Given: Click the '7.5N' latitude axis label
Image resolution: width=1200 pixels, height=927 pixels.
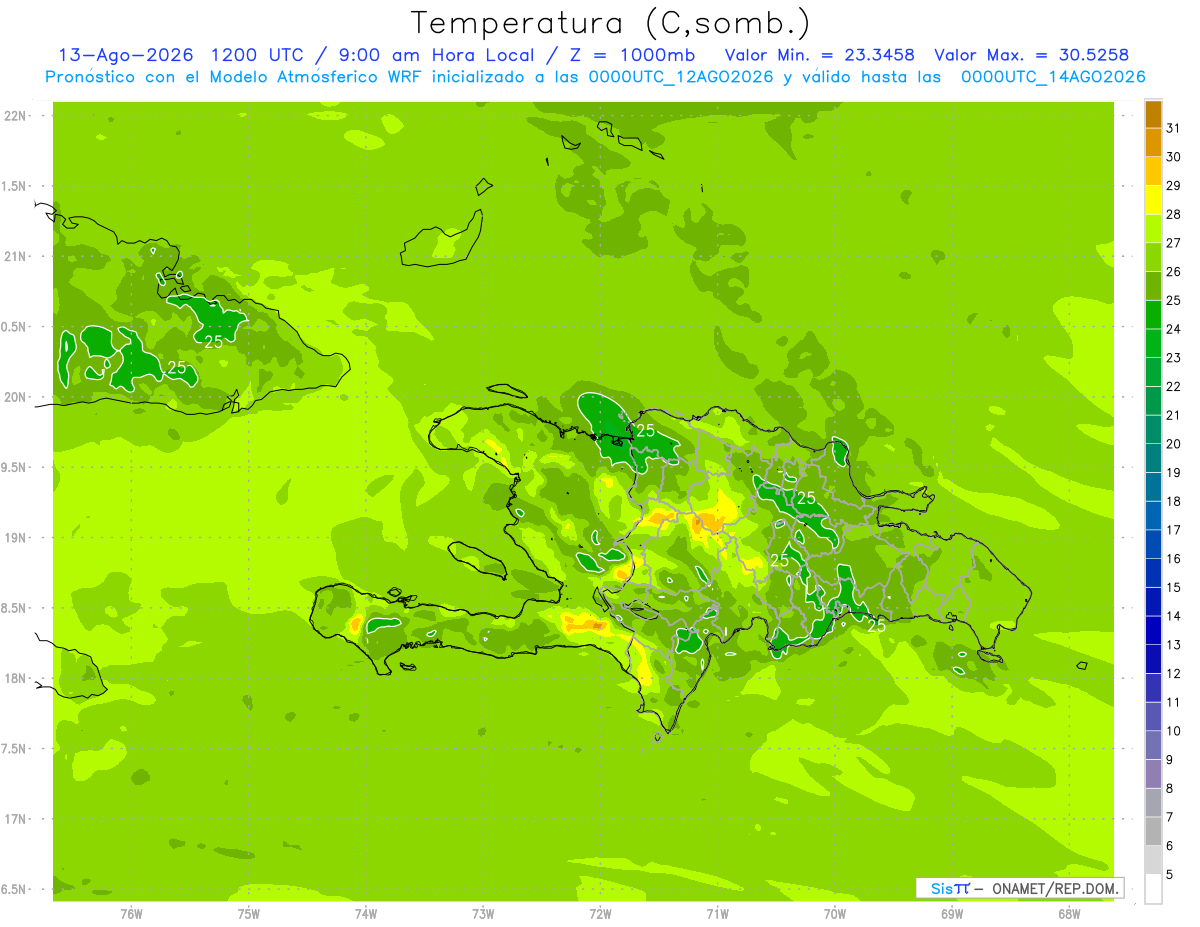Looking at the screenshot, I should tap(15, 748).
